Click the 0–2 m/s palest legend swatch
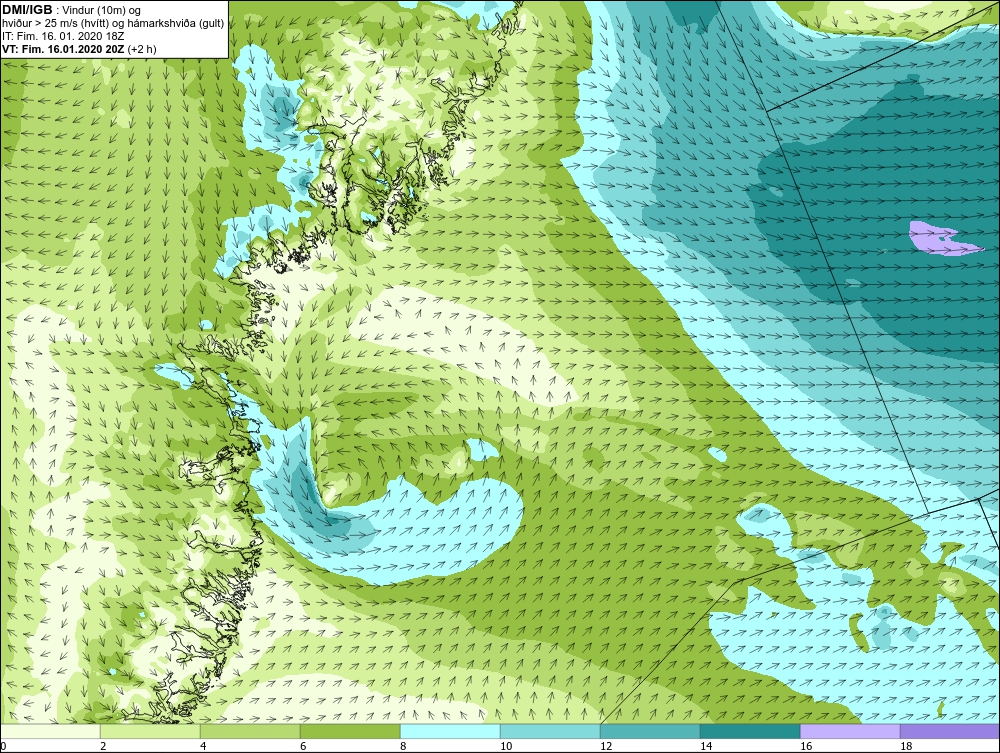1000x753 pixels. [x=50, y=731]
